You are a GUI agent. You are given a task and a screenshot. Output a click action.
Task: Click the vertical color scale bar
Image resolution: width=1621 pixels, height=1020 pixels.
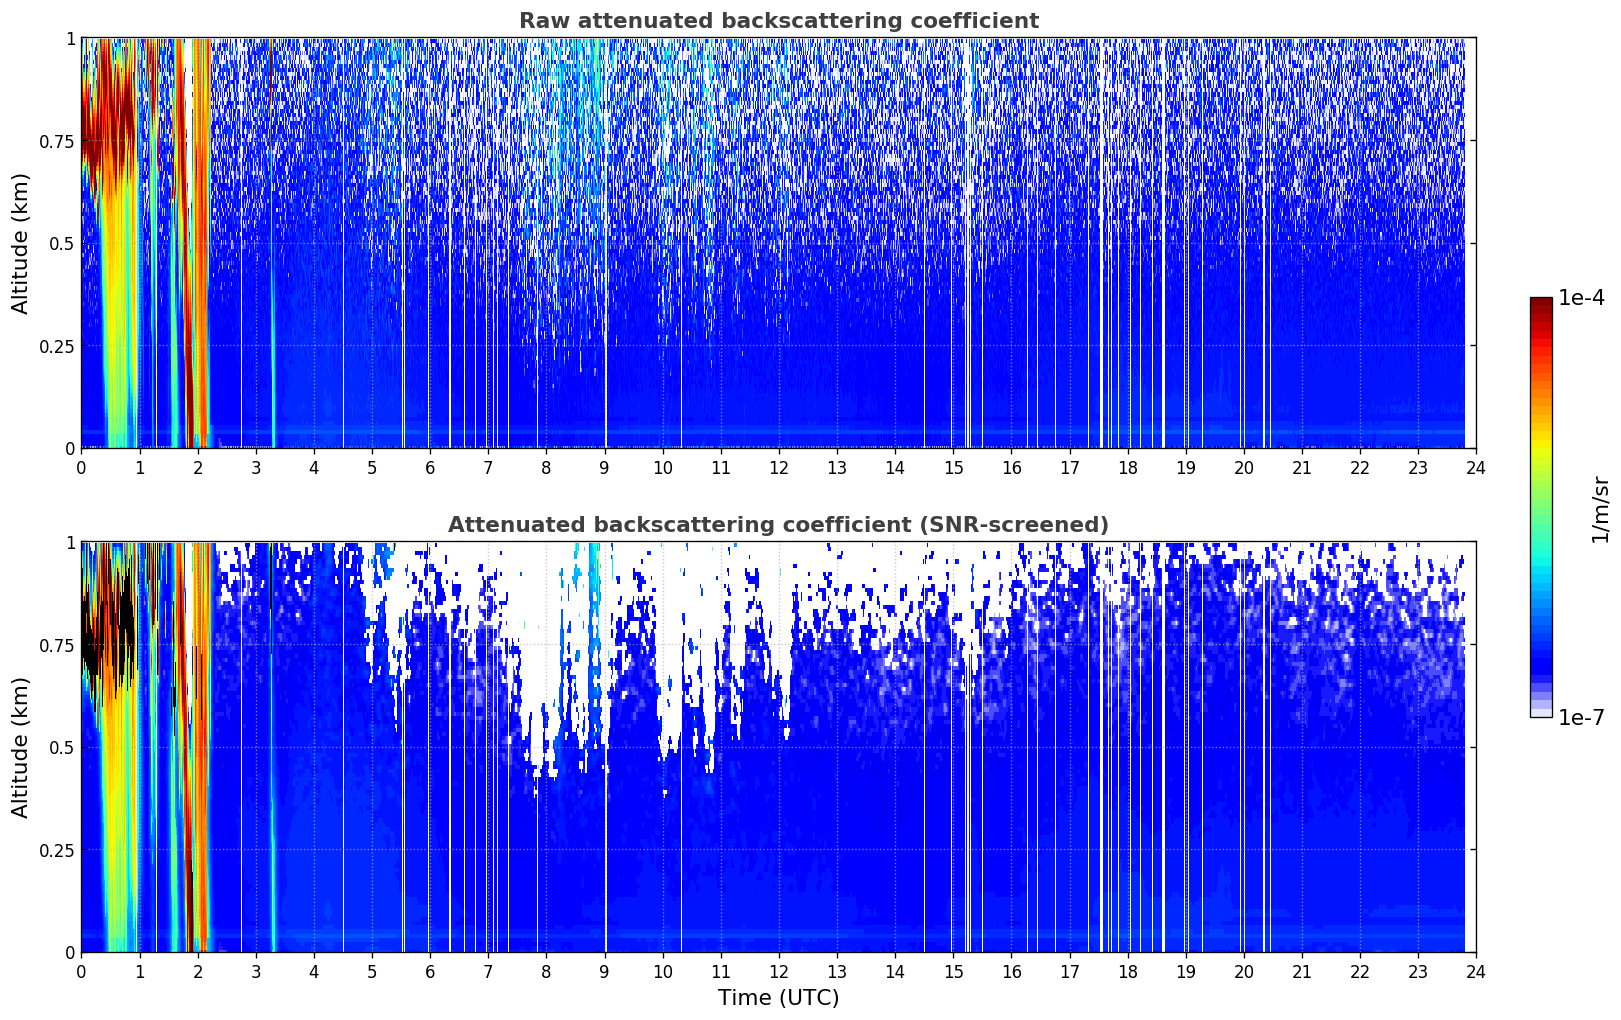point(1541,507)
